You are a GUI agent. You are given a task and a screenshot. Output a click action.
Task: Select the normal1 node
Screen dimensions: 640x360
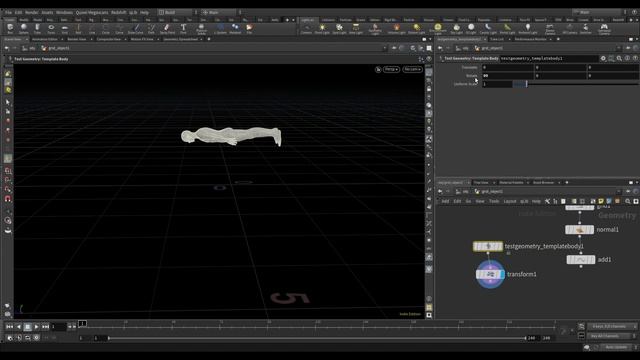tap(580, 230)
